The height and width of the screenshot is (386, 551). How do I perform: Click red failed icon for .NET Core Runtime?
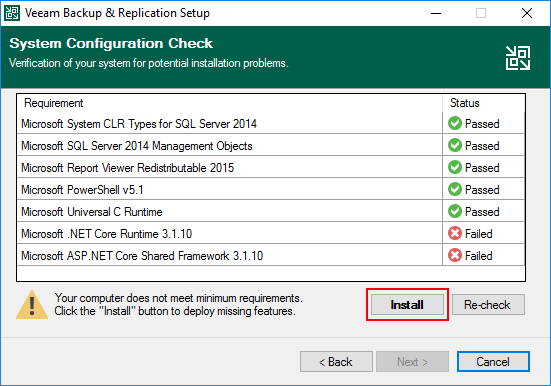pos(455,233)
